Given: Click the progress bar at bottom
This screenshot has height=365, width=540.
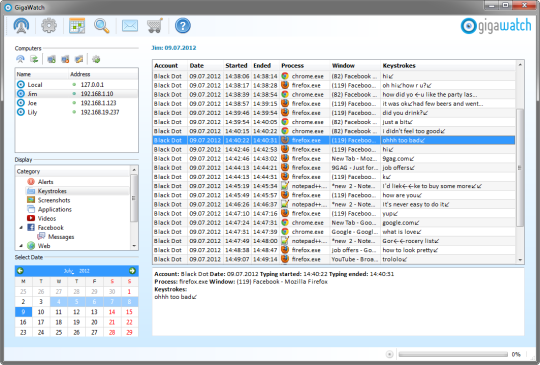Looking at the screenshot, I should [x=453, y=354].
